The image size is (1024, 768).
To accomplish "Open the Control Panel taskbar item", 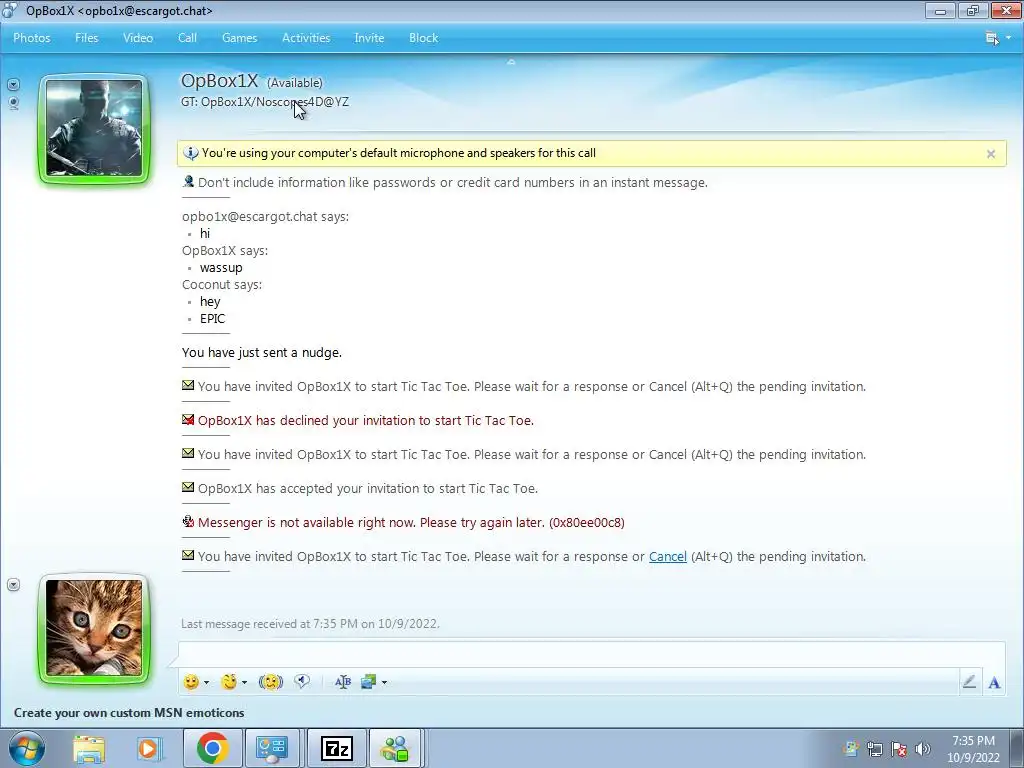I will click(271, 748).
